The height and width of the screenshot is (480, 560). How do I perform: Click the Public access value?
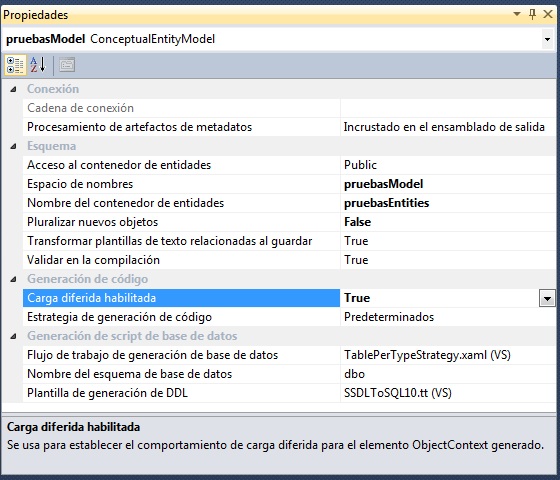pos(360,165)
